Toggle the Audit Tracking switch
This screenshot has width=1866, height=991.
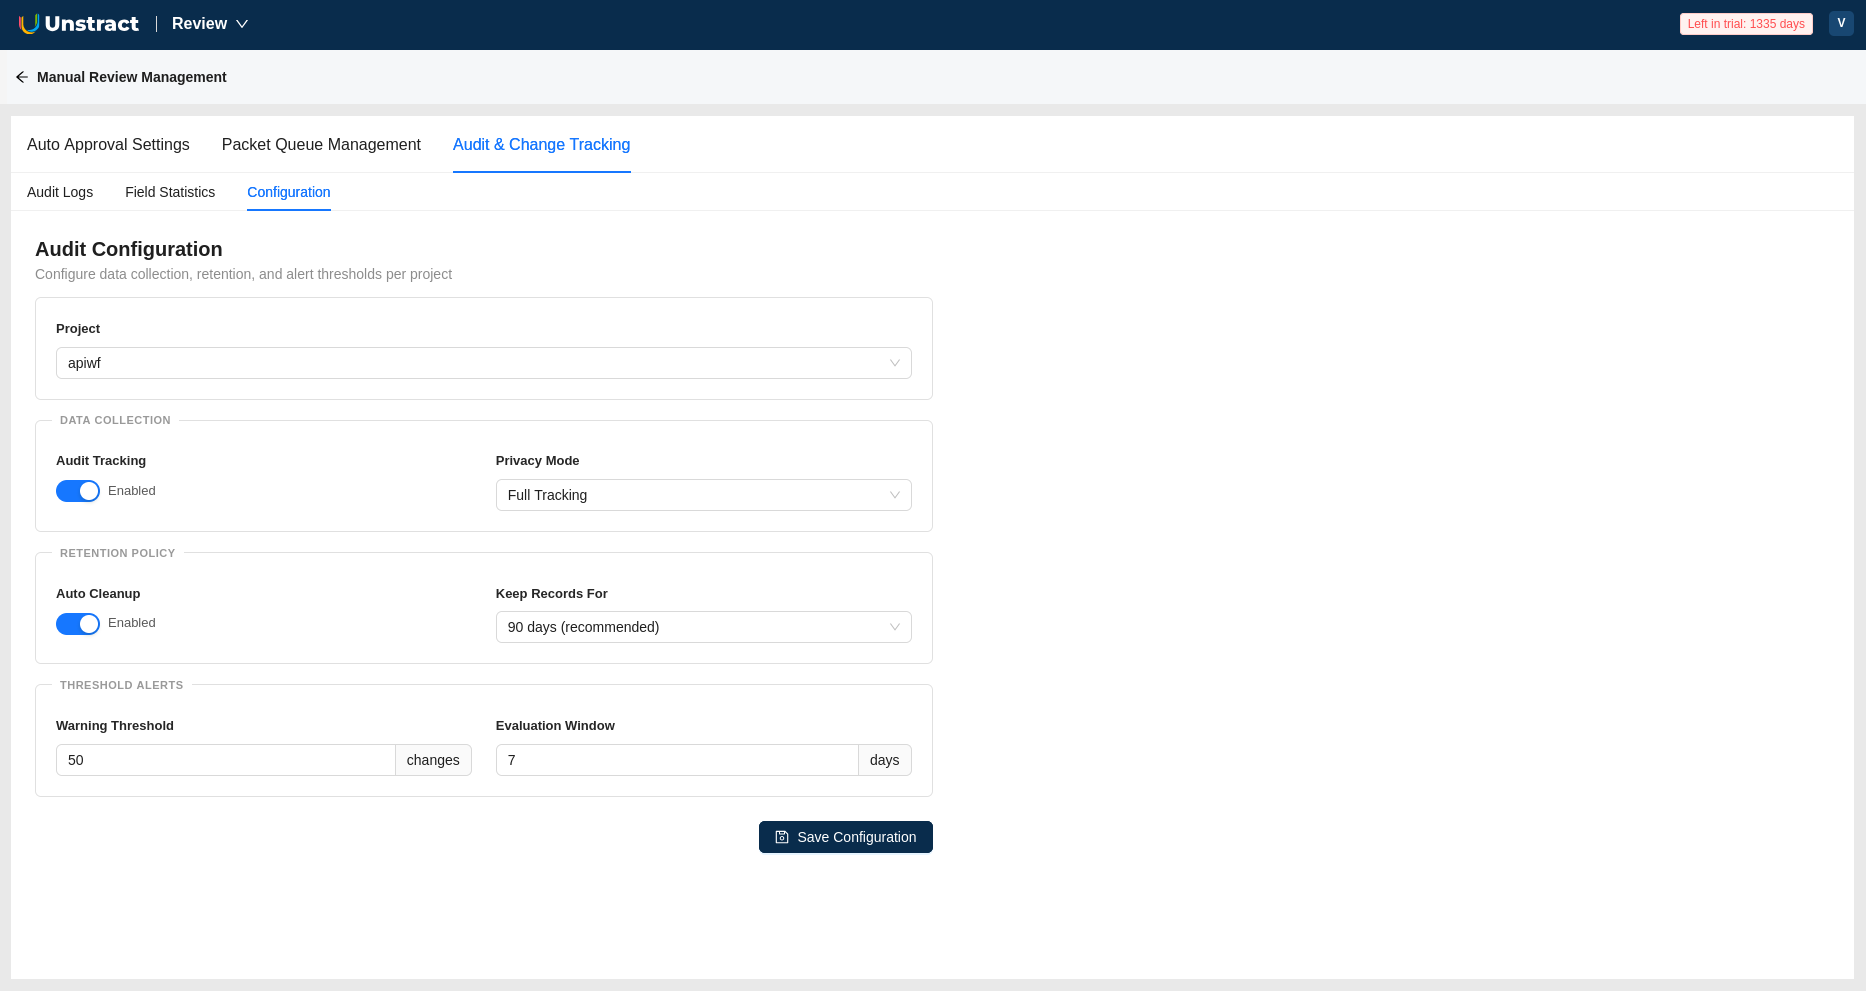coord(78,491)
